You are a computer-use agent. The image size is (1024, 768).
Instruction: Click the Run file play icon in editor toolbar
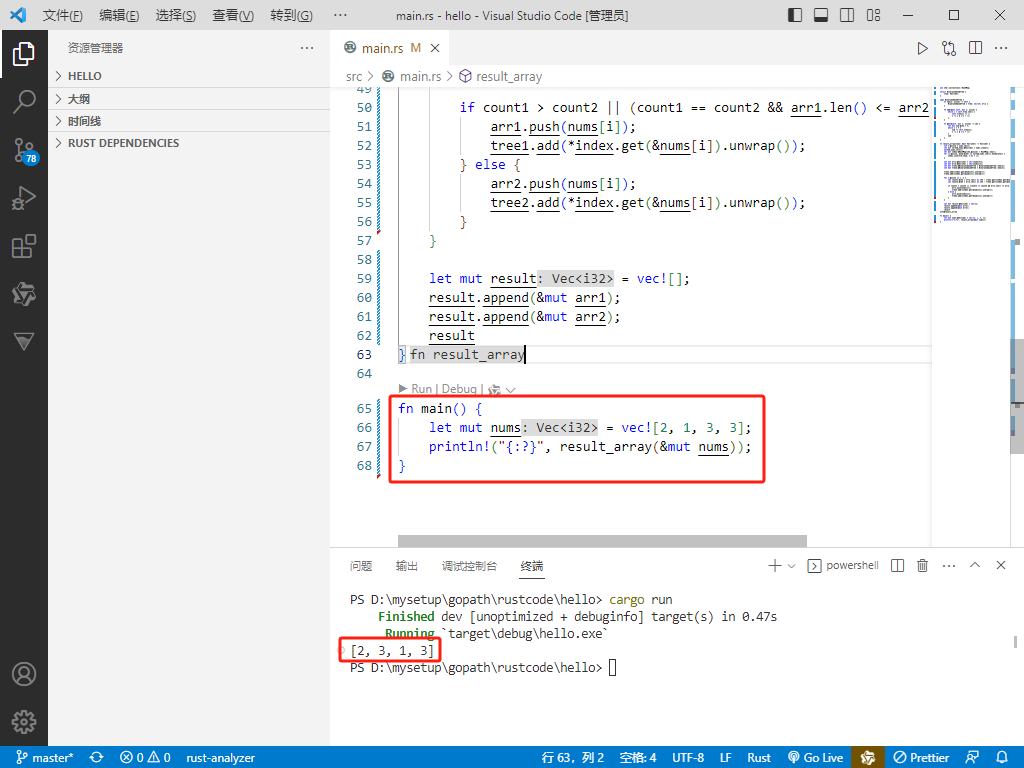pos(922,48)
